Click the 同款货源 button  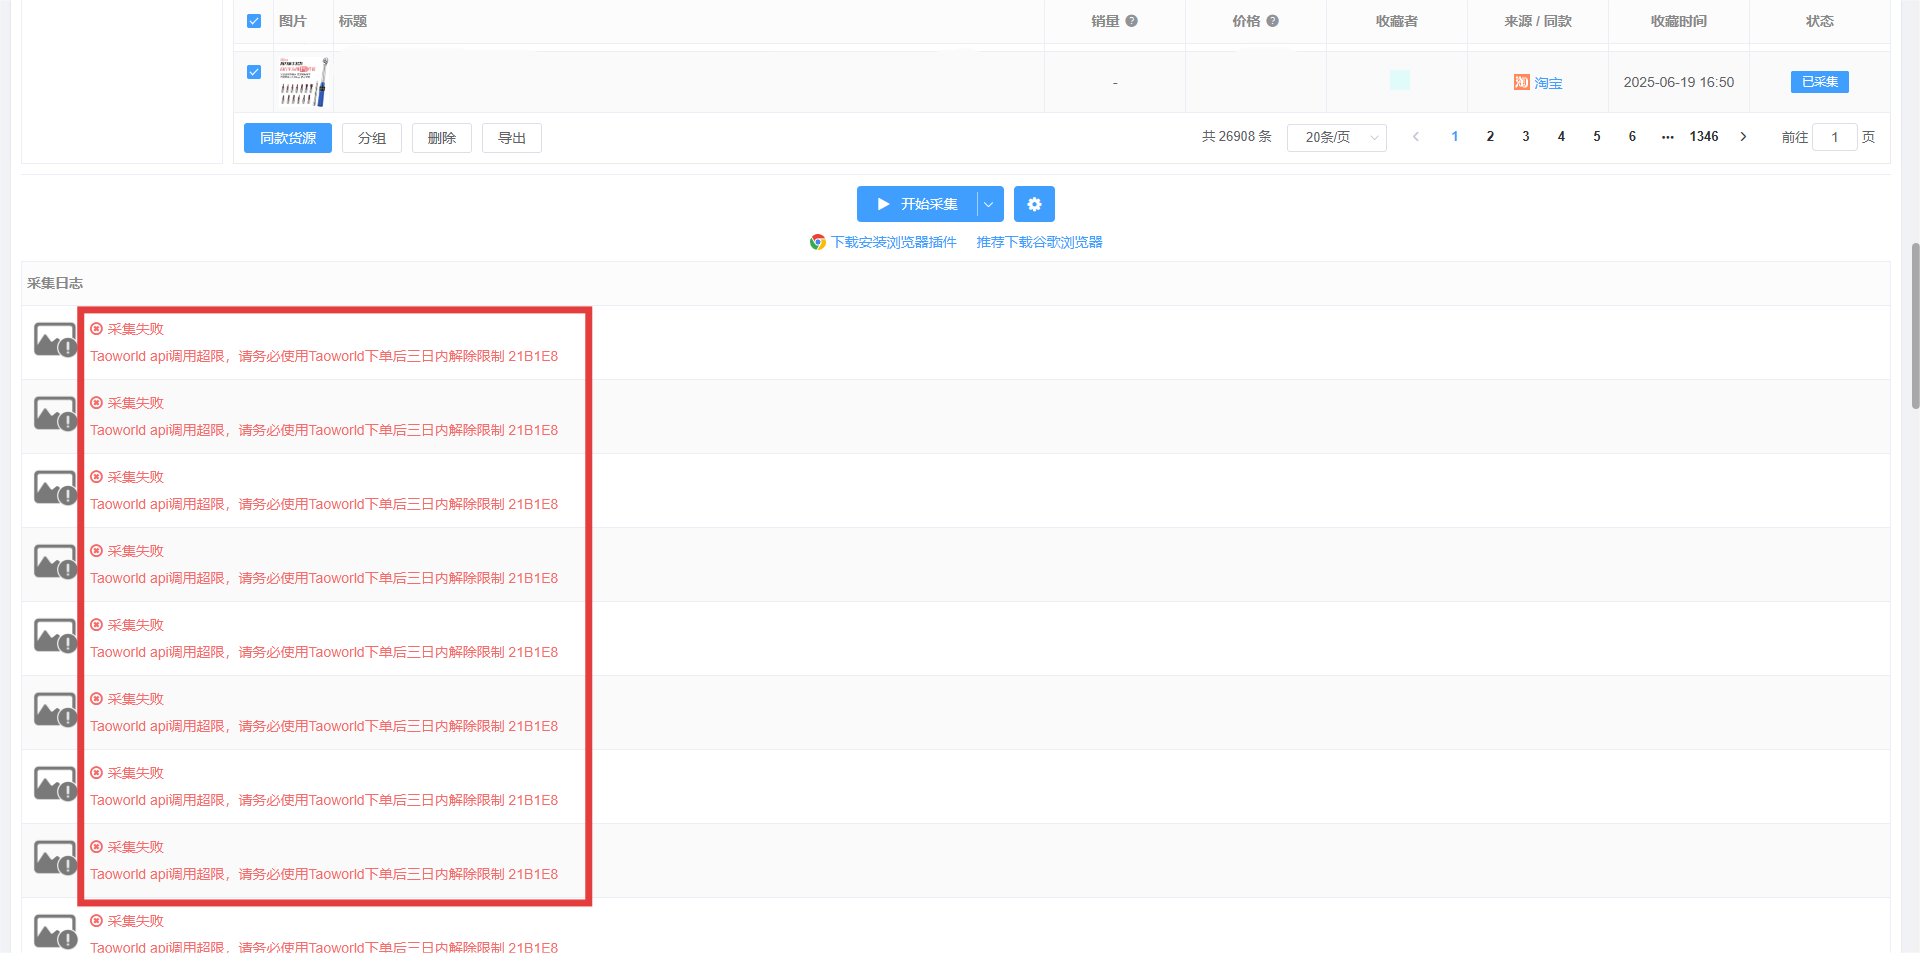pyautogui.click(x=288, y=138)
